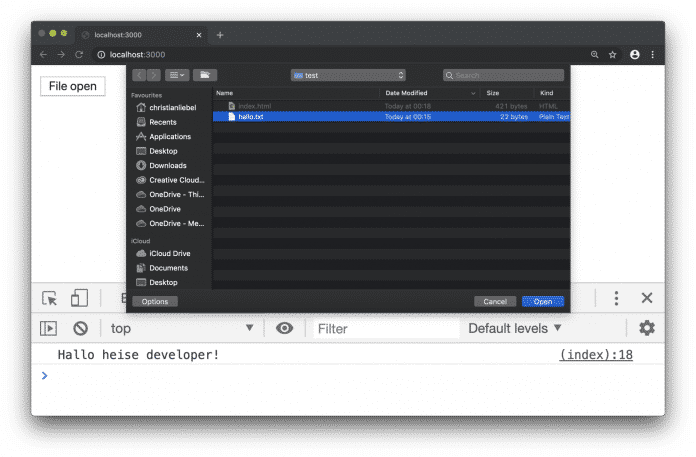Toggle DevTools device toolbar icon

[79, 298]
